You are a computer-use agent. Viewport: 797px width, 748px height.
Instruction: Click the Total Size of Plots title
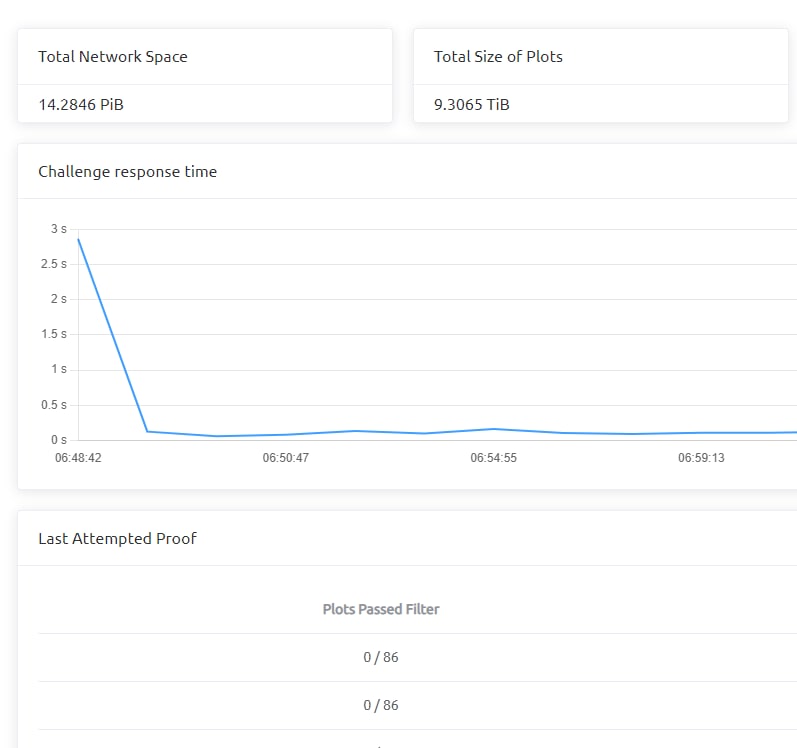[498, 57]
